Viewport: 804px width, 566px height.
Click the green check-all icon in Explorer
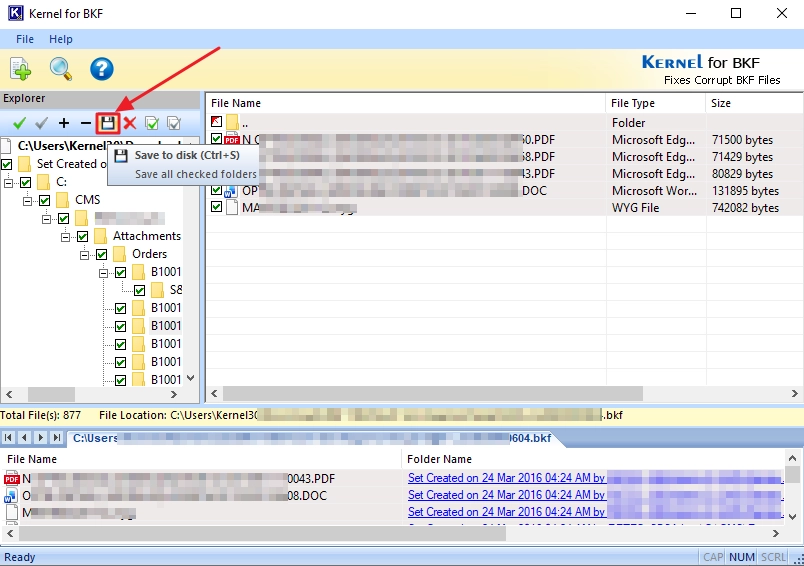point(19,123)
